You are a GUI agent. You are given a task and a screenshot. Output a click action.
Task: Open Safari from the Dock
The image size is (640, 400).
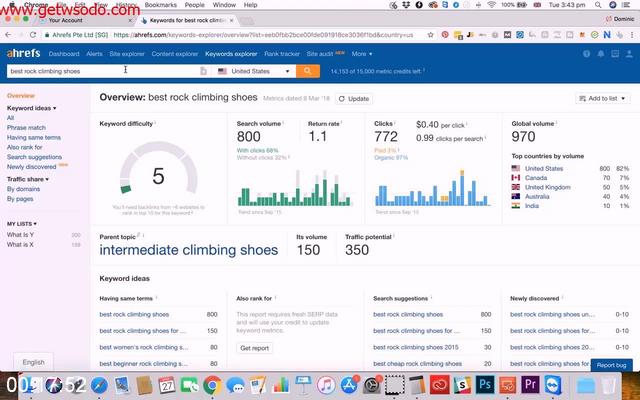[x=99, y=385]
